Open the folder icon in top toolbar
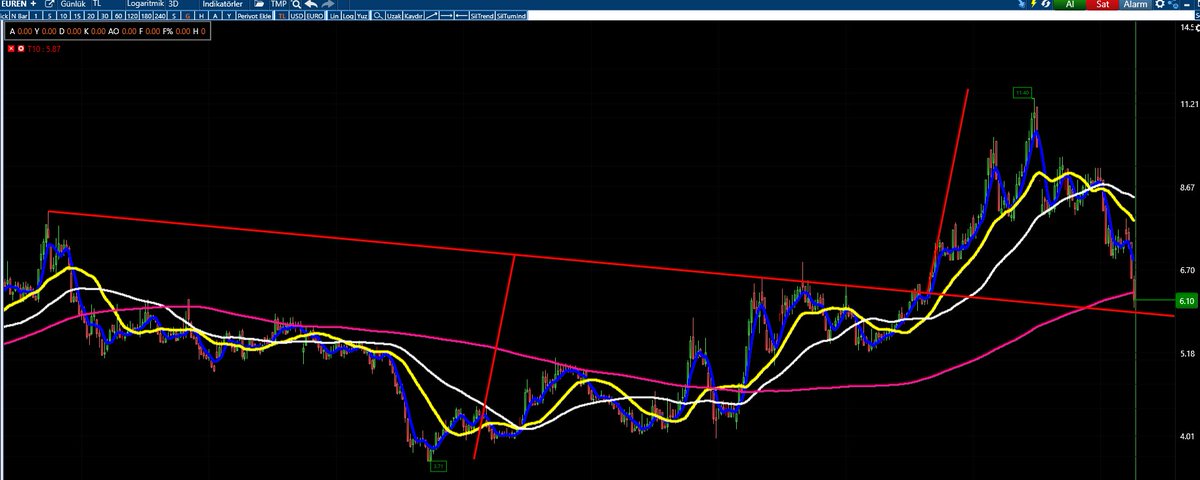The height and width of the screenshot is (480, 1200). [258, 6]
